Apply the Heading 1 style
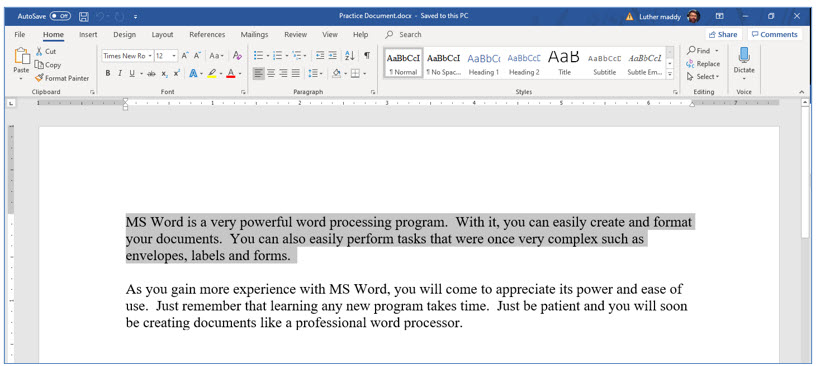Screen dimensions: 818x366 [484, 63]
